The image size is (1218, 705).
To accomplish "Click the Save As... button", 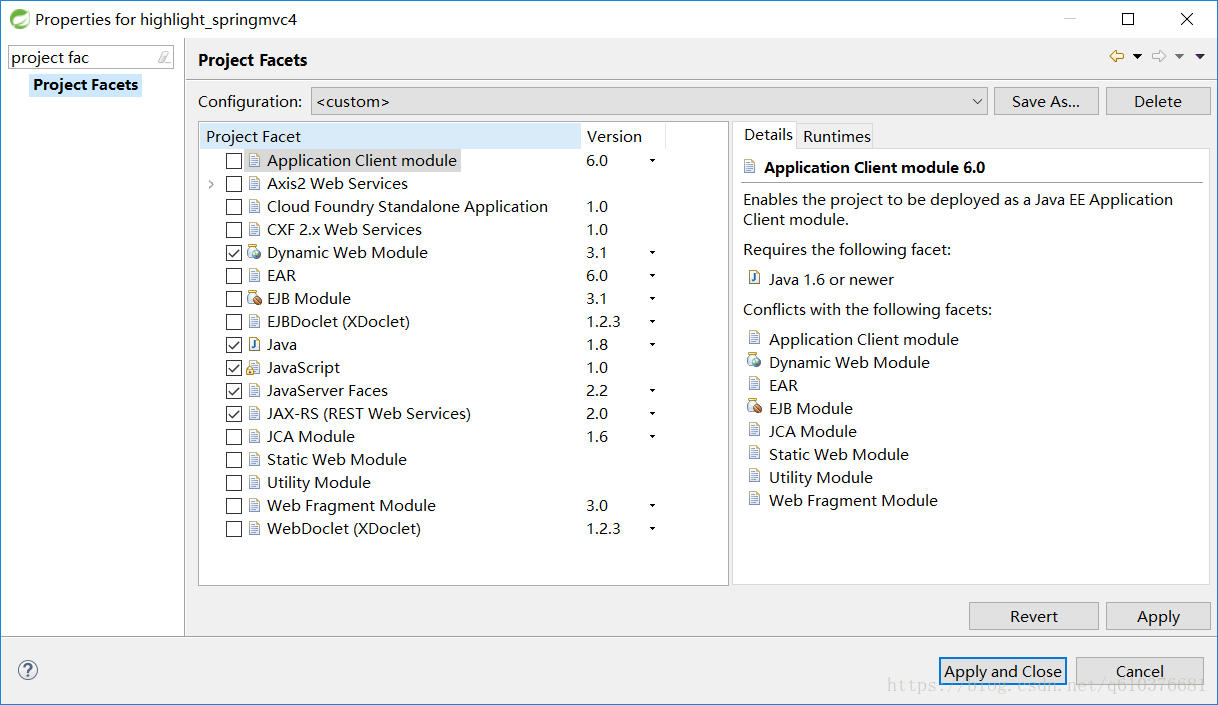I will point(1046,101).
